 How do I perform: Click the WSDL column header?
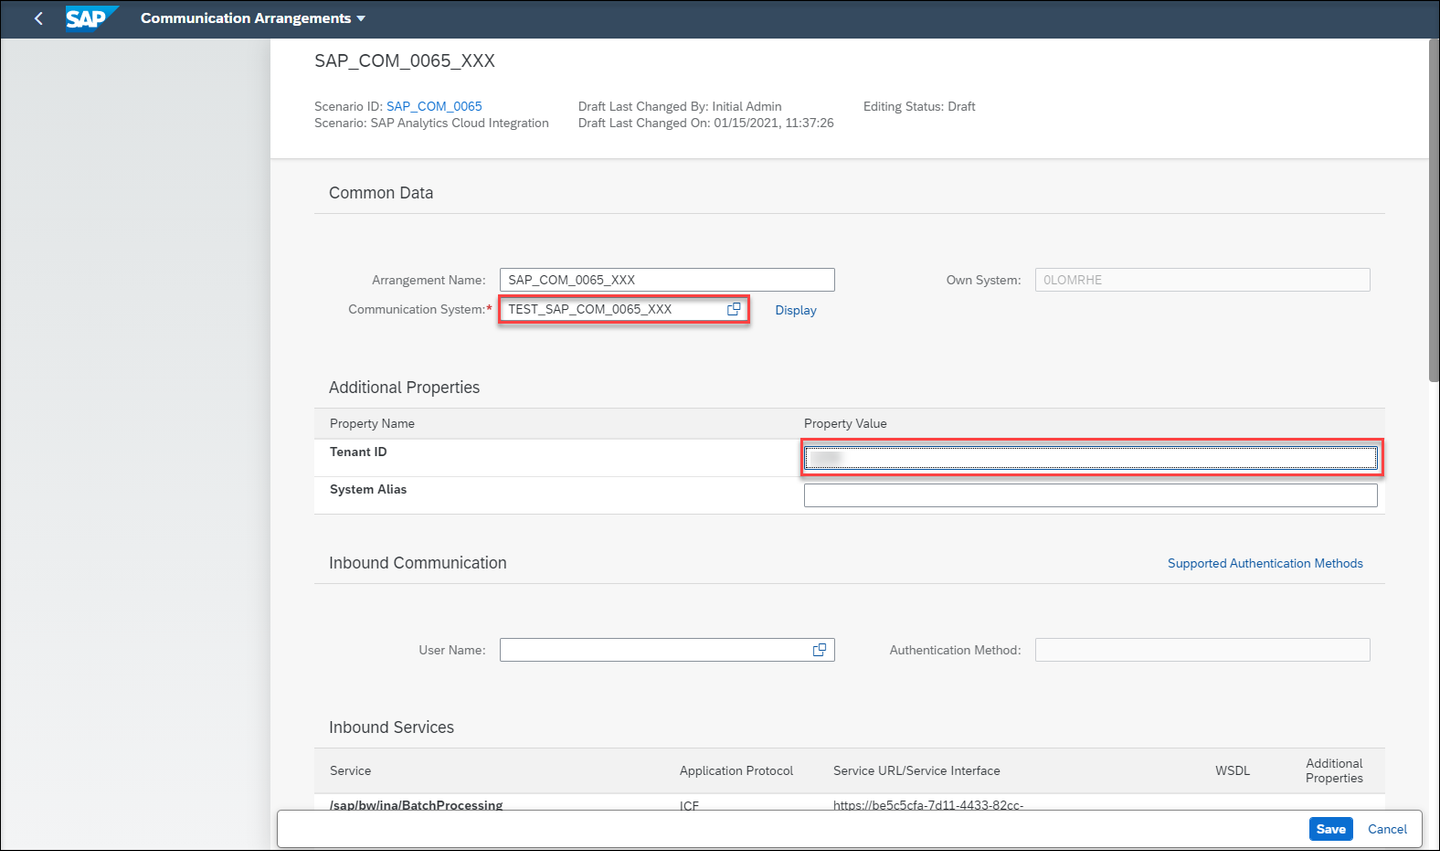1232,771
